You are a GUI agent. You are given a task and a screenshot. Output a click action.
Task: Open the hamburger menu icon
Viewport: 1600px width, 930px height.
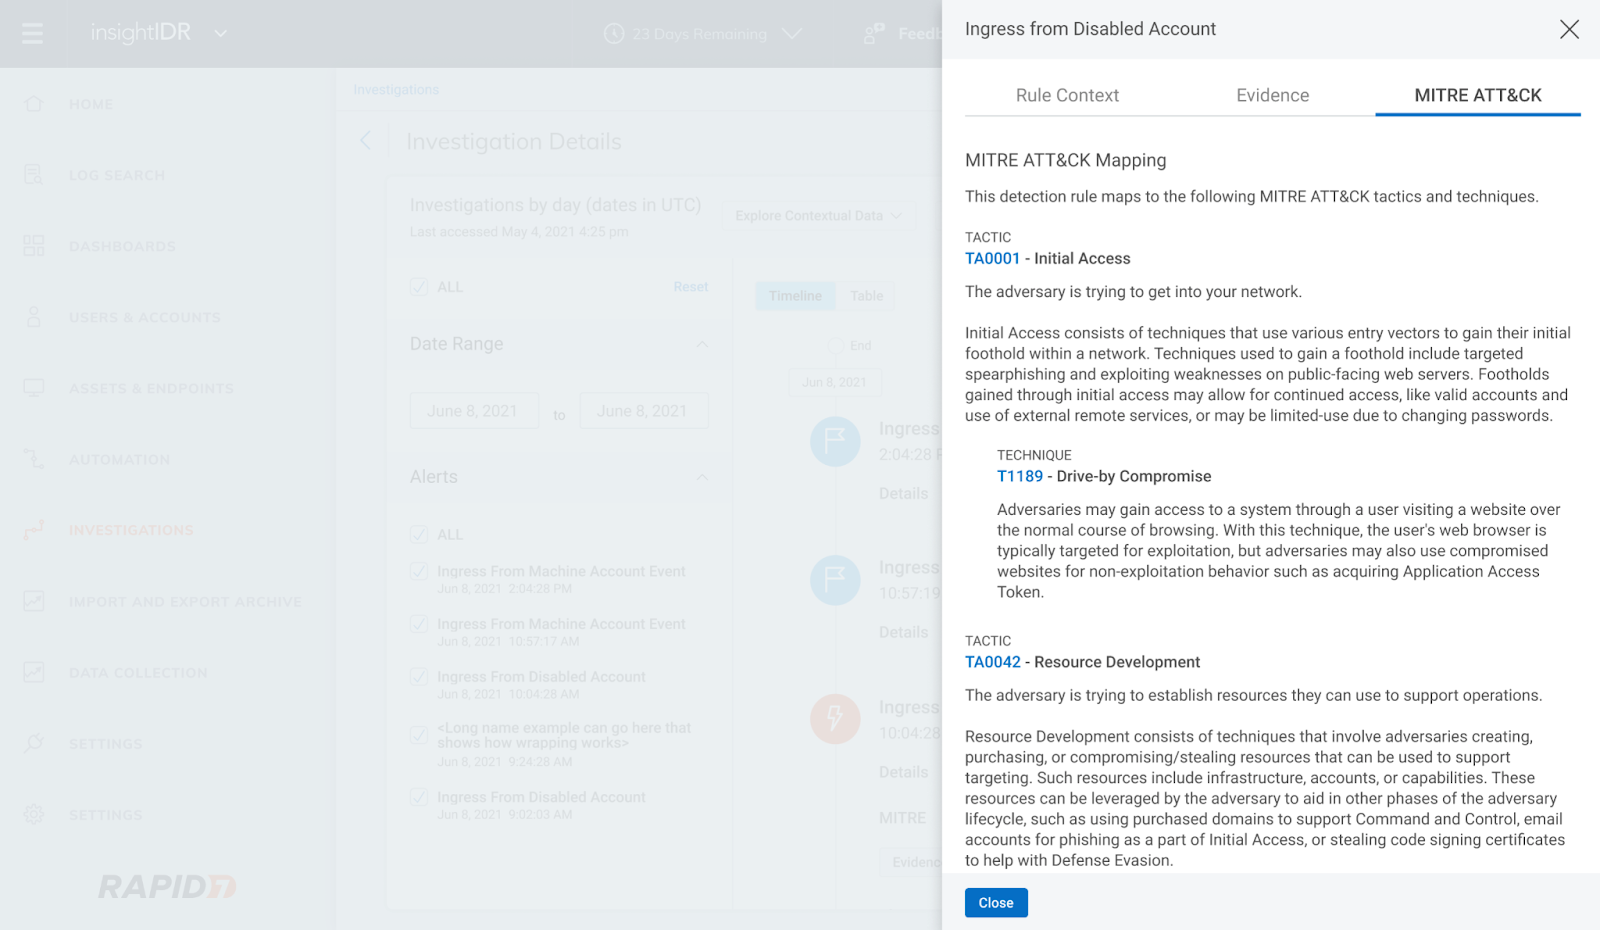click(32, 34)
